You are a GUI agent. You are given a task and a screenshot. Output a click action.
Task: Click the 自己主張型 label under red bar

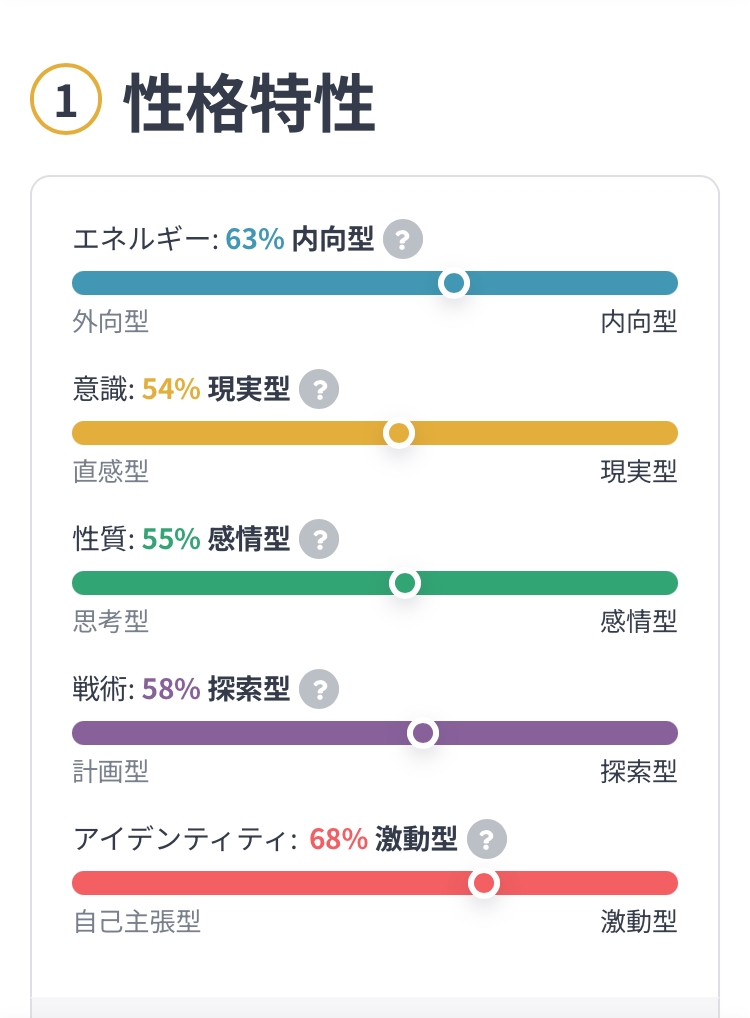click(137, 922)
